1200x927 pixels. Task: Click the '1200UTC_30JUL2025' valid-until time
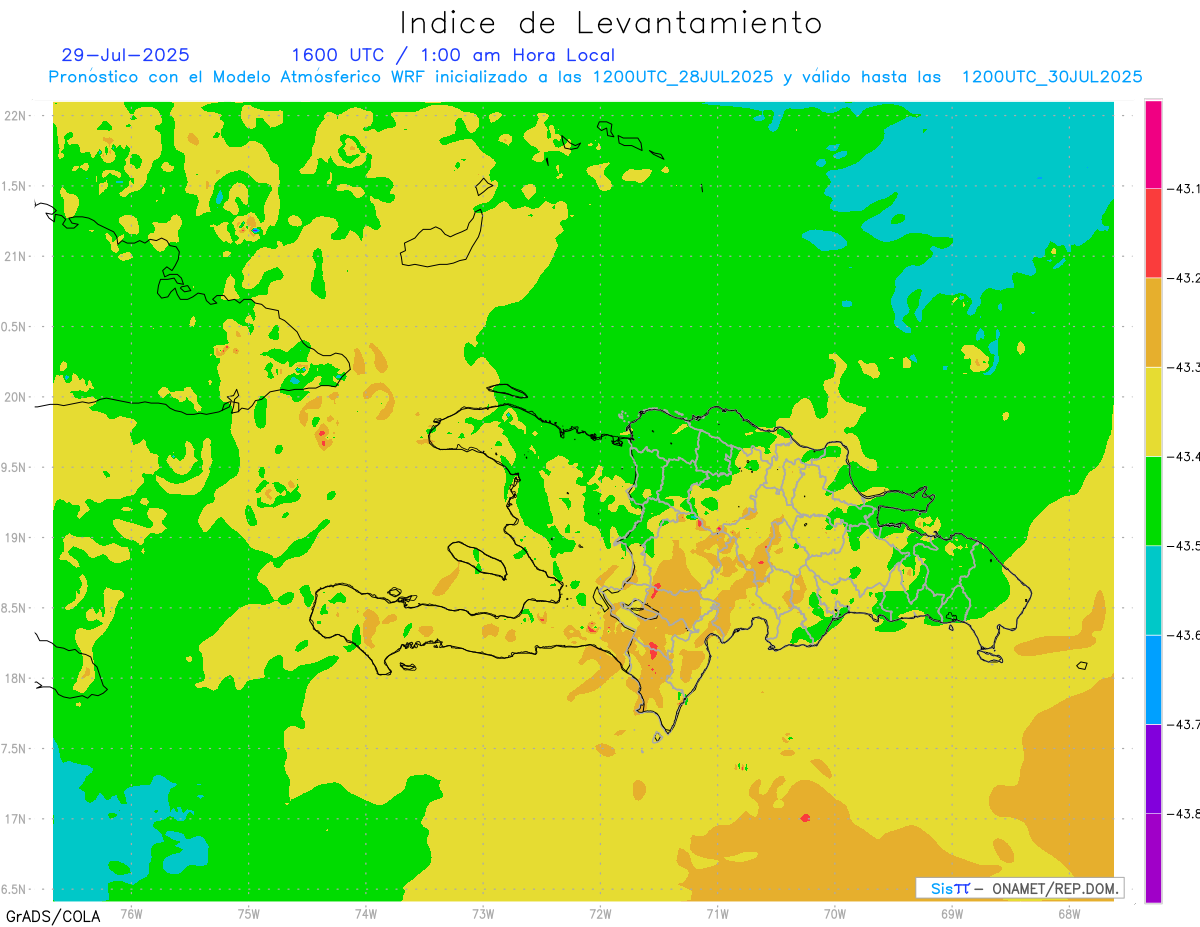click(1052, 77)
